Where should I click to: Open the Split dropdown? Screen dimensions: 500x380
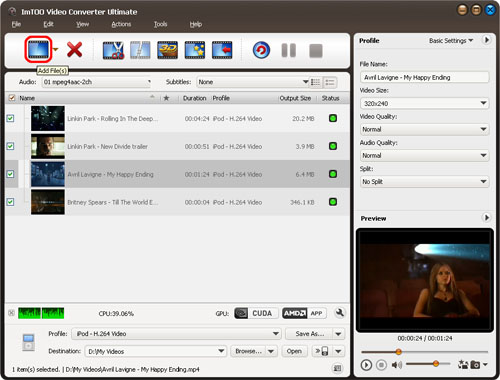click(424, 182)
